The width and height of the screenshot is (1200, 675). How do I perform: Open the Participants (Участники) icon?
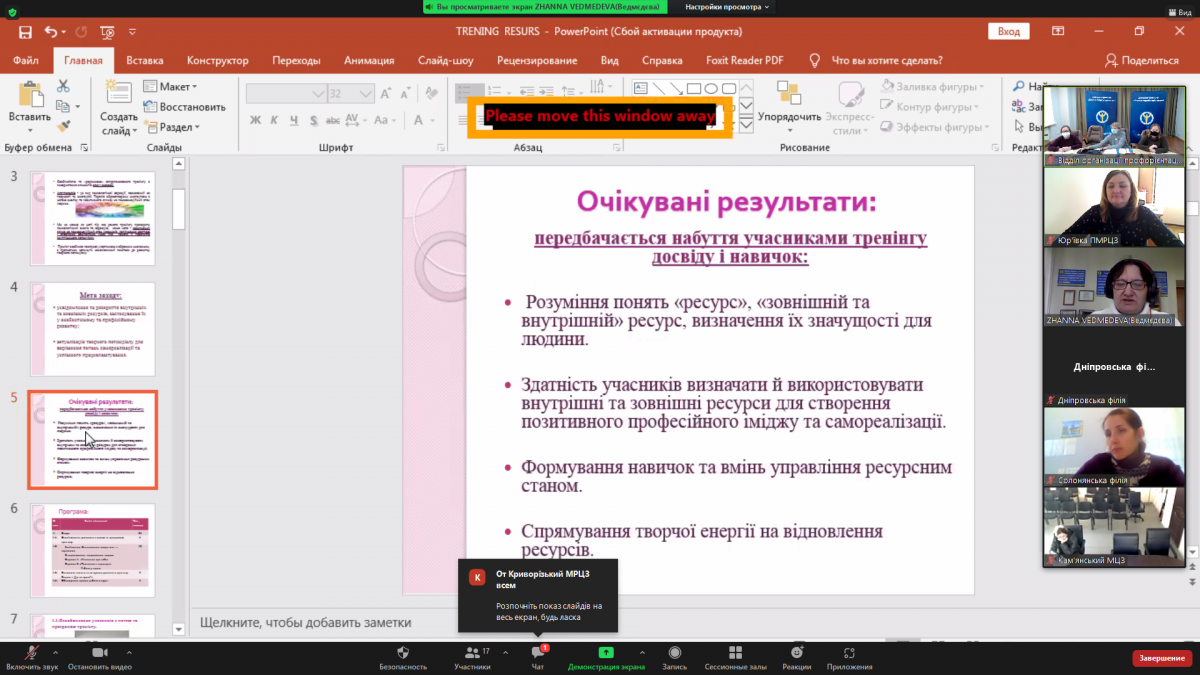470,652
